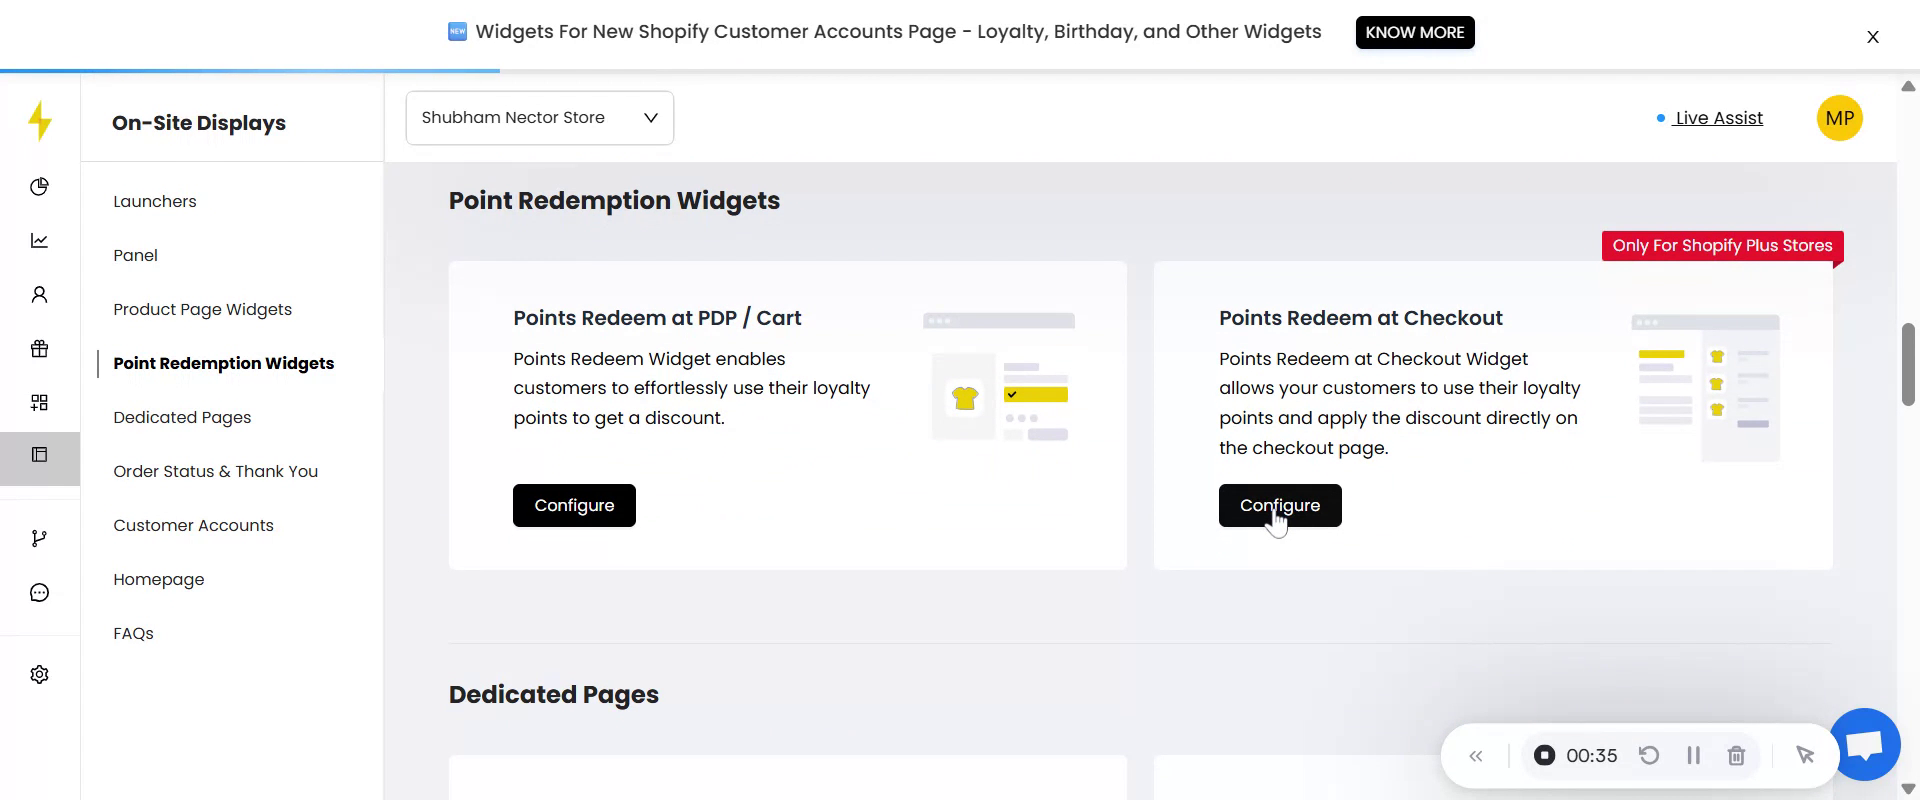Viewport: 1920px width, 800px height.
Task: Open the MP profile avatar menu
Action: pyautogui.click(x=1839, y=118)
